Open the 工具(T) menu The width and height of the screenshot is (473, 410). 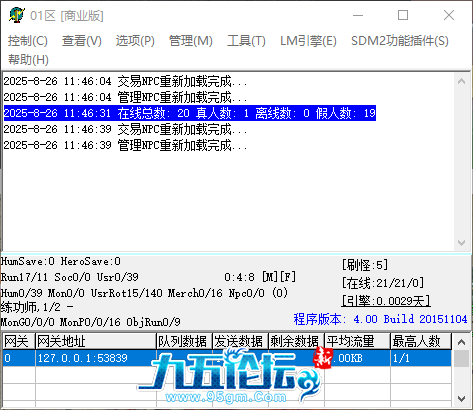[x=246, y=41]
